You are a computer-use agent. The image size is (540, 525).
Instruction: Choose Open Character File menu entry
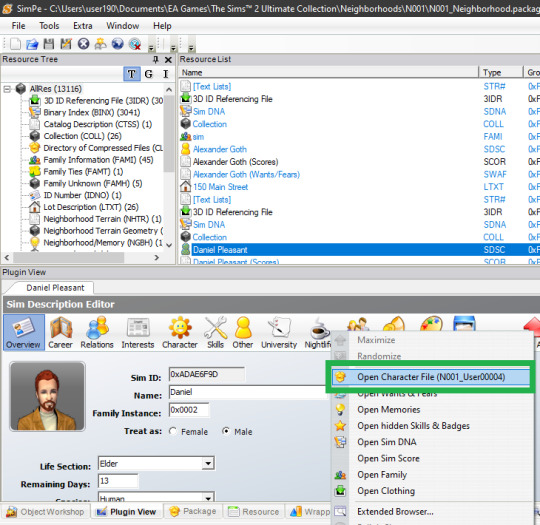[x=431, y=377]
